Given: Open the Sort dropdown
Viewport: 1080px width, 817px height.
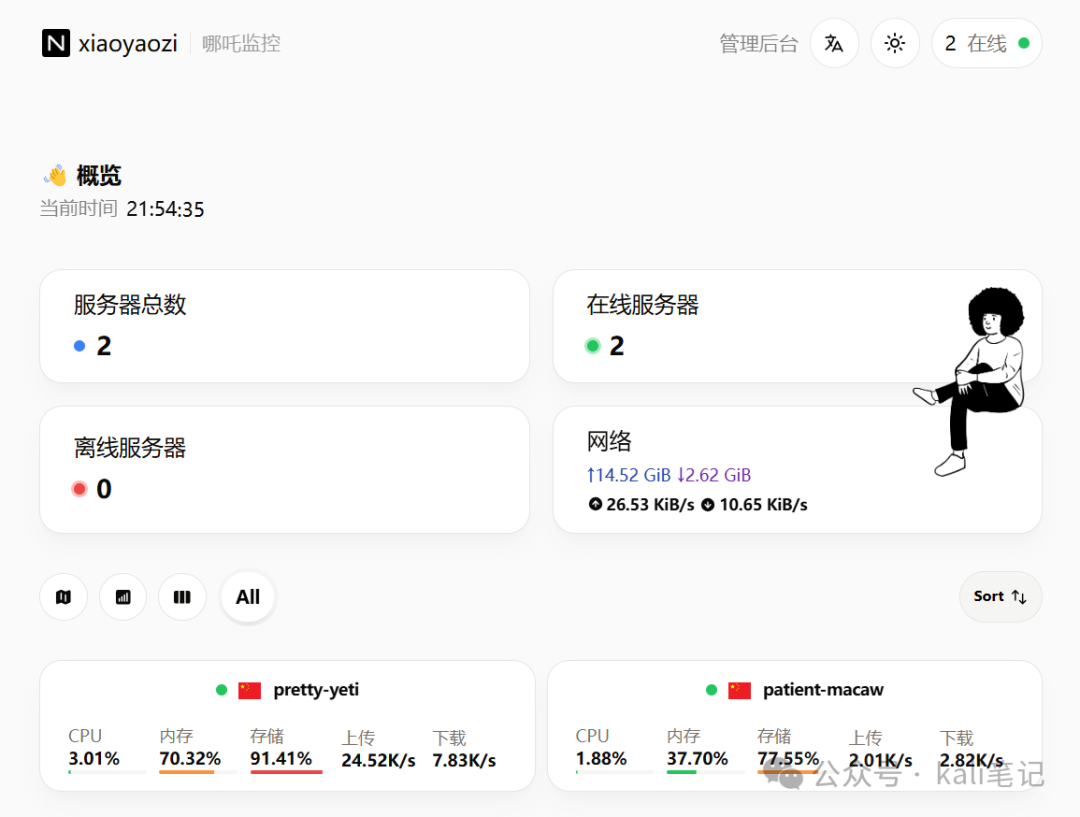Looking at the screenshot, I should click(1000, 597).
